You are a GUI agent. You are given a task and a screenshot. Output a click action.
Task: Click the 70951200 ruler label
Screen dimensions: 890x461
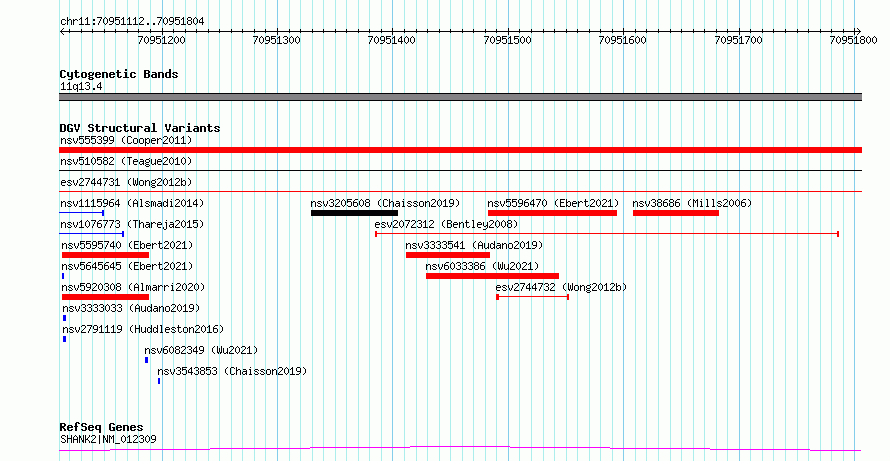click(162, 40)
